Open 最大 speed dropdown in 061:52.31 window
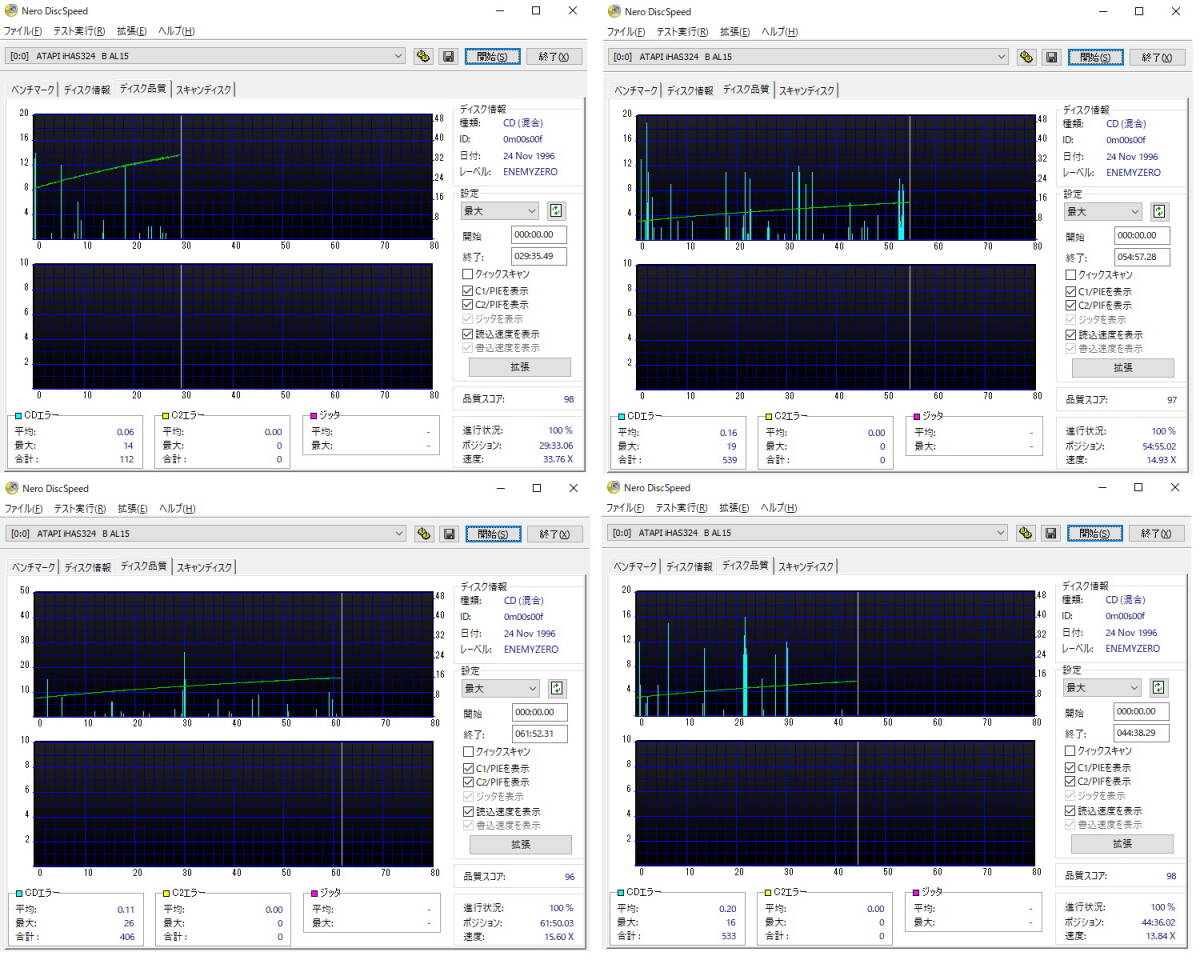Image resolution: width=1200 pixels, height=960 pixels. coord(499,688)
